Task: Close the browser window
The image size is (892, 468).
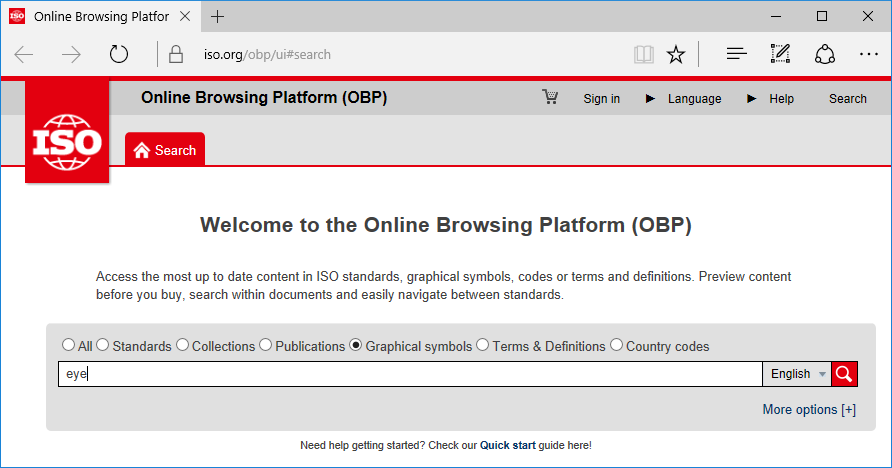Action: [868, 16]
